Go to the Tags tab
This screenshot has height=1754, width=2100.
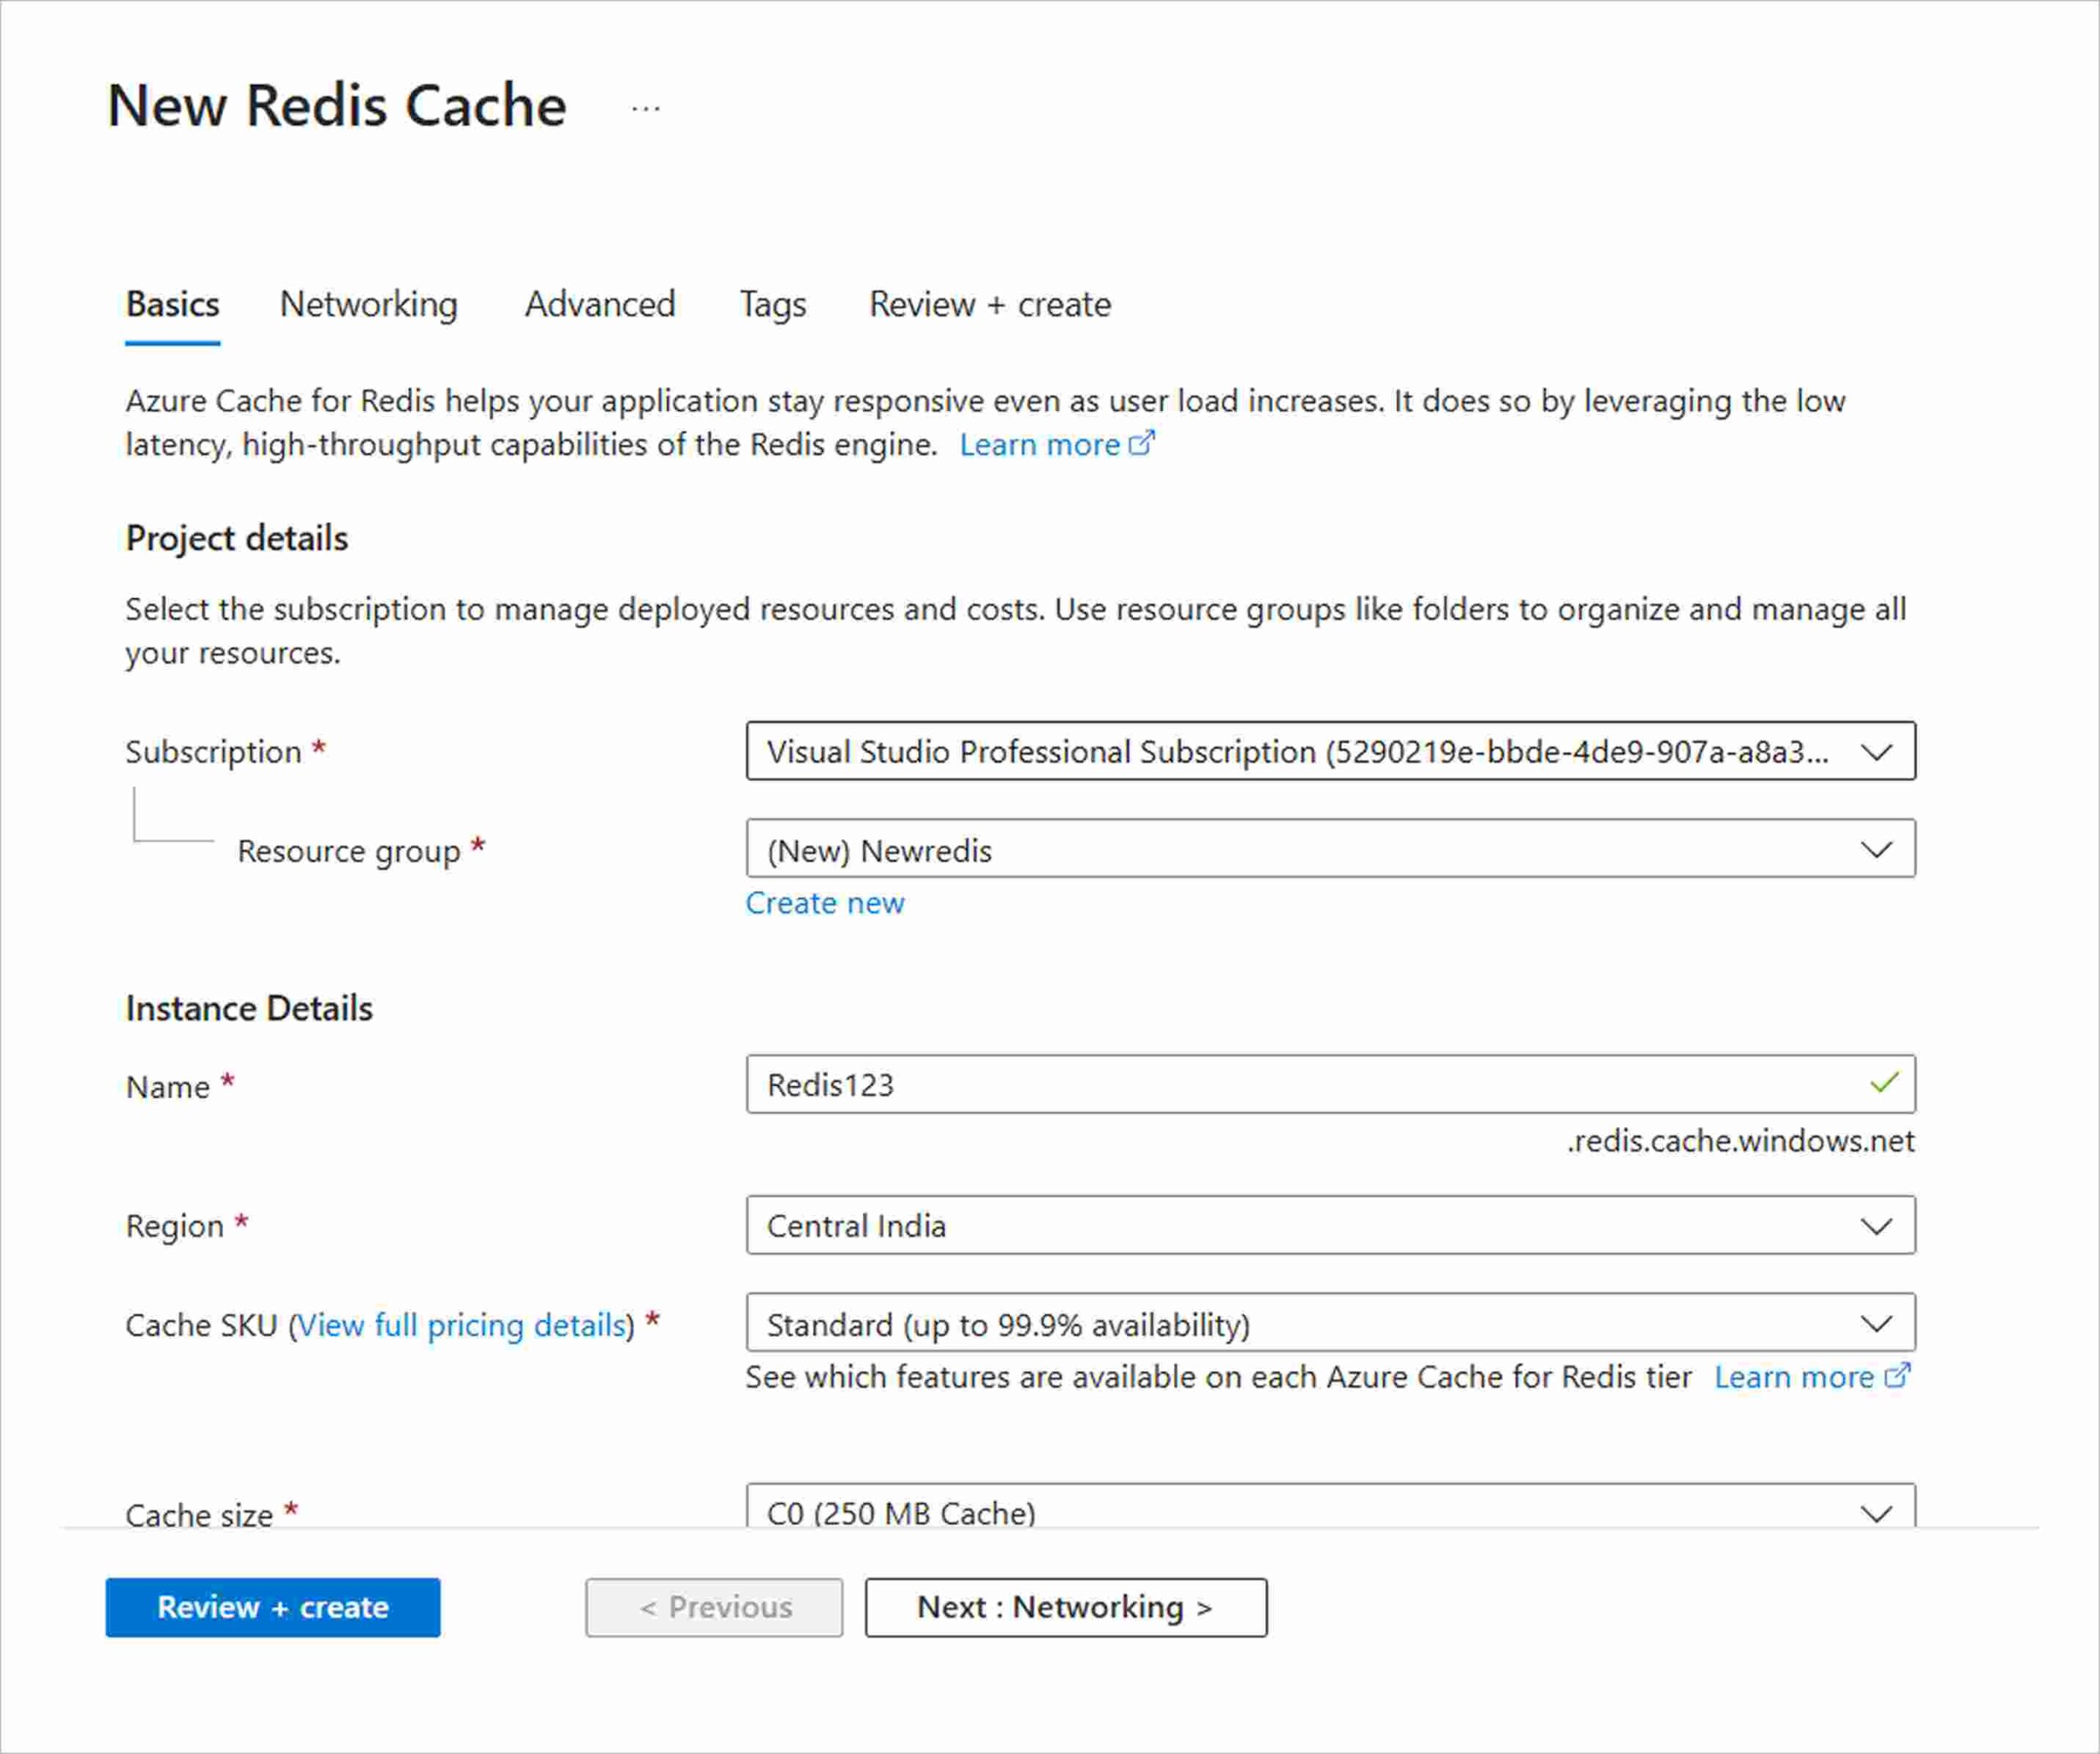pos(772,304)
